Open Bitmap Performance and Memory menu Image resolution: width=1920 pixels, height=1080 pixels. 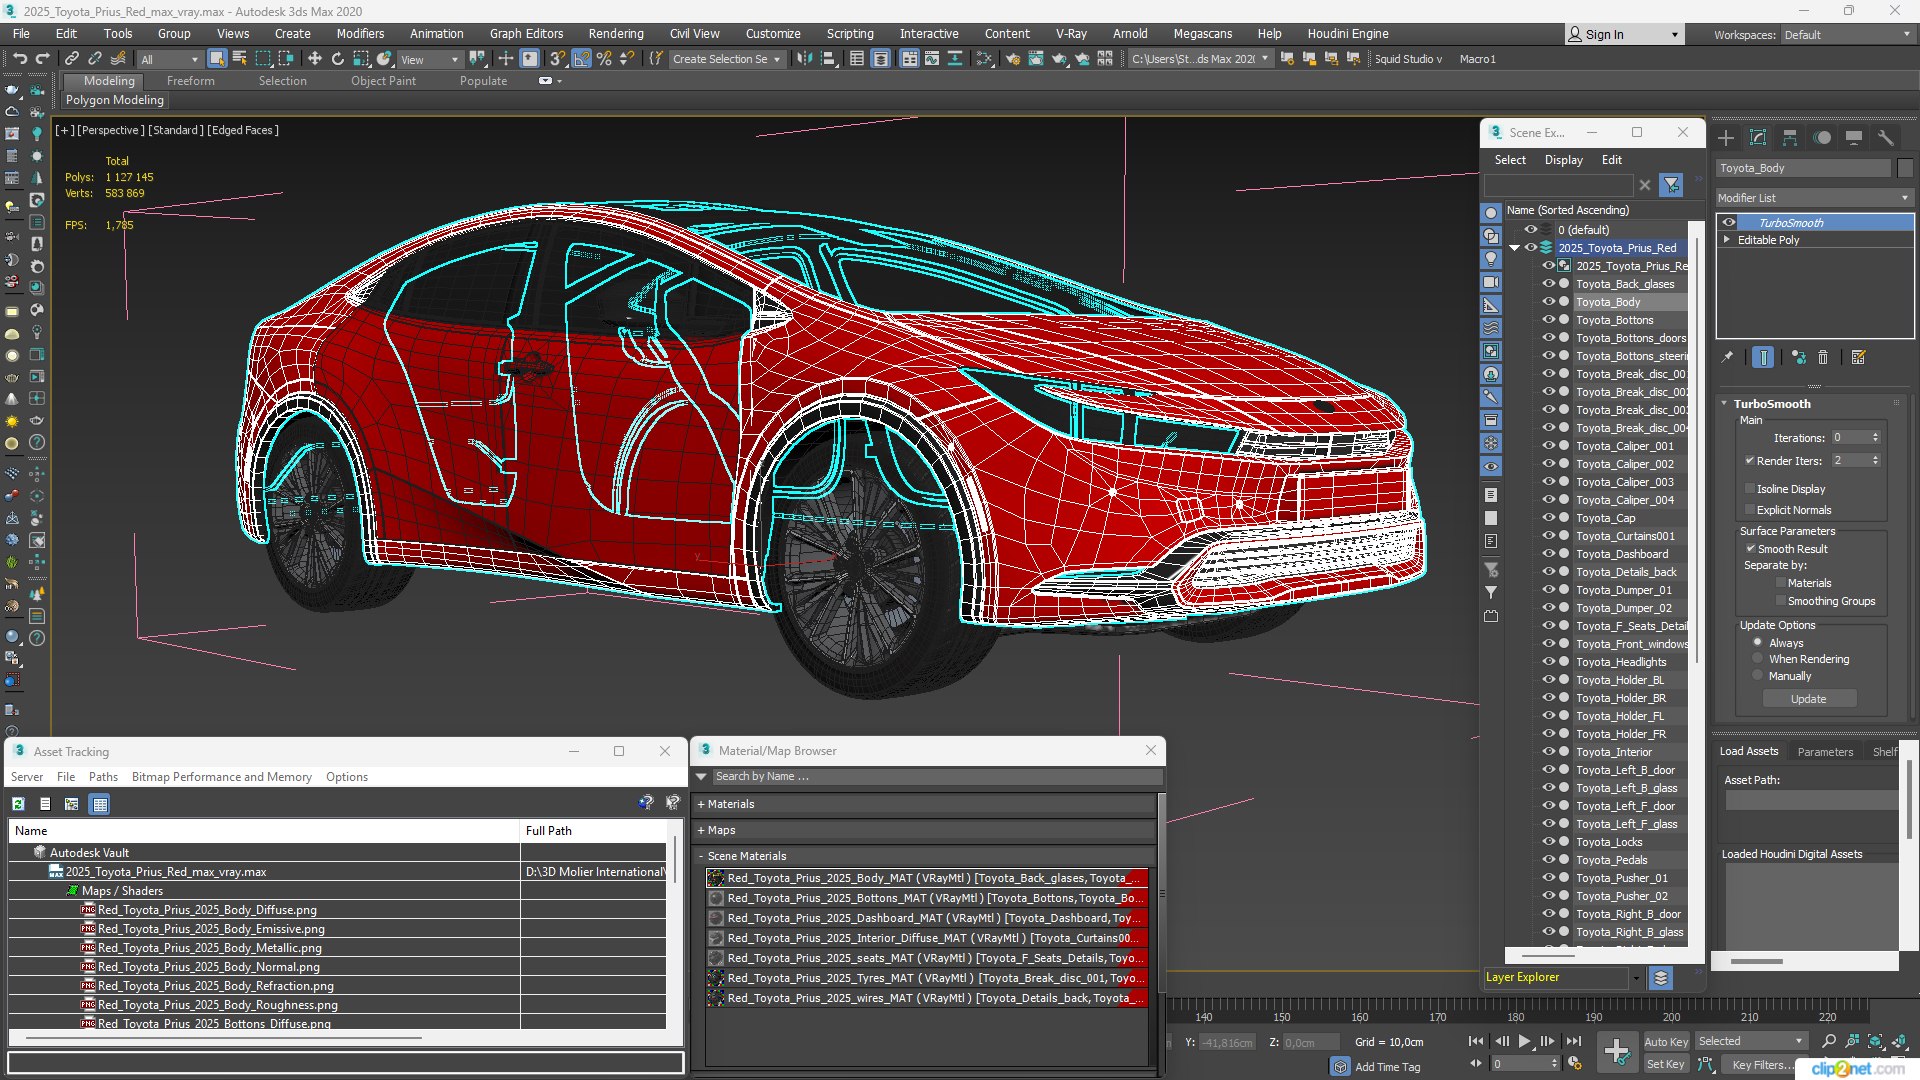(222, 777)
